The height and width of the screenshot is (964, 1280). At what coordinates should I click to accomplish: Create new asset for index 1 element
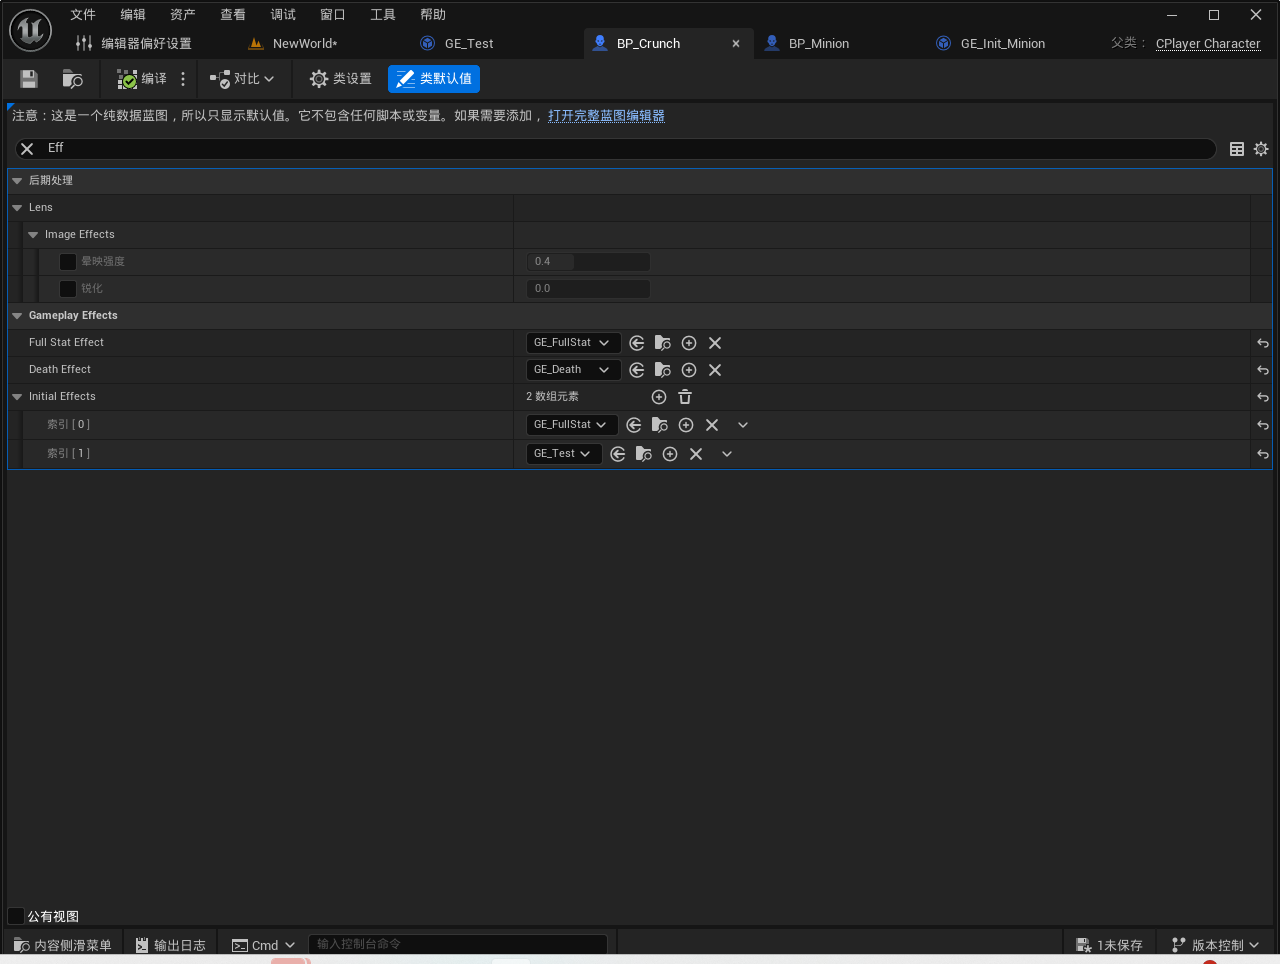coord(670,454)
